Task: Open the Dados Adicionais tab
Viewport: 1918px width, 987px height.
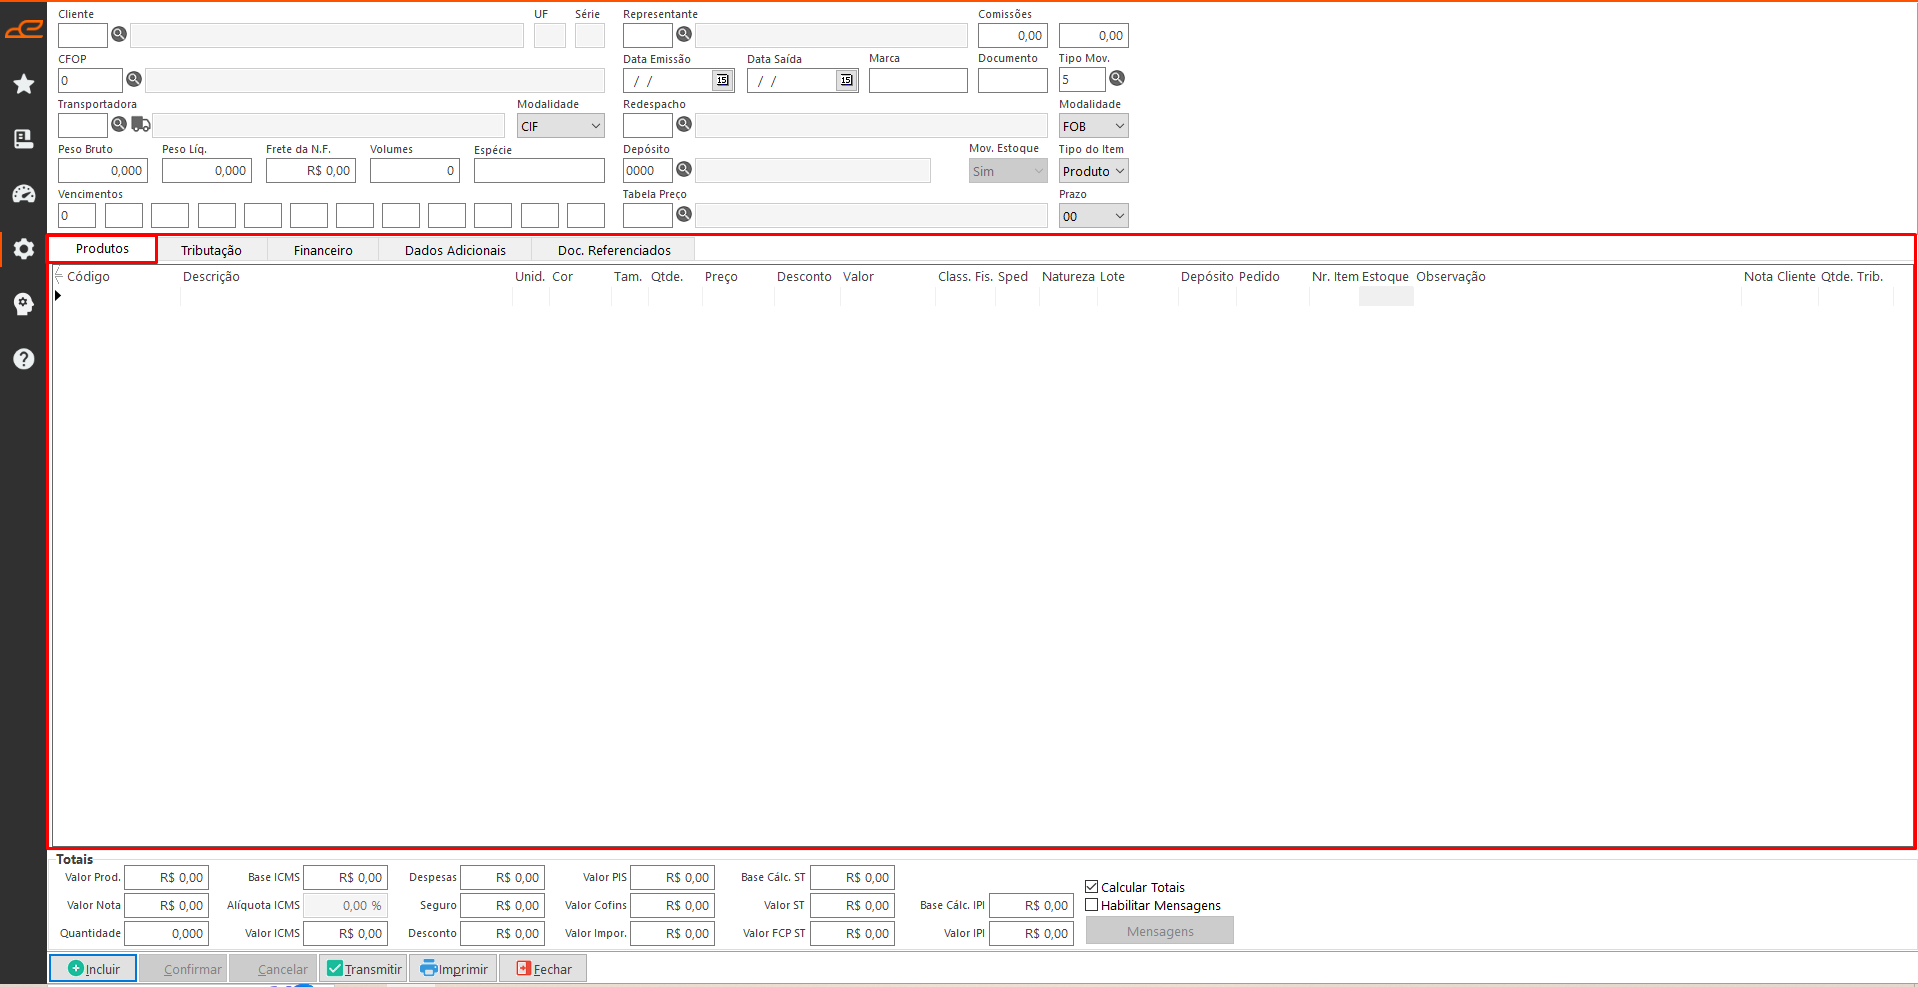Action: click(455, 250)
